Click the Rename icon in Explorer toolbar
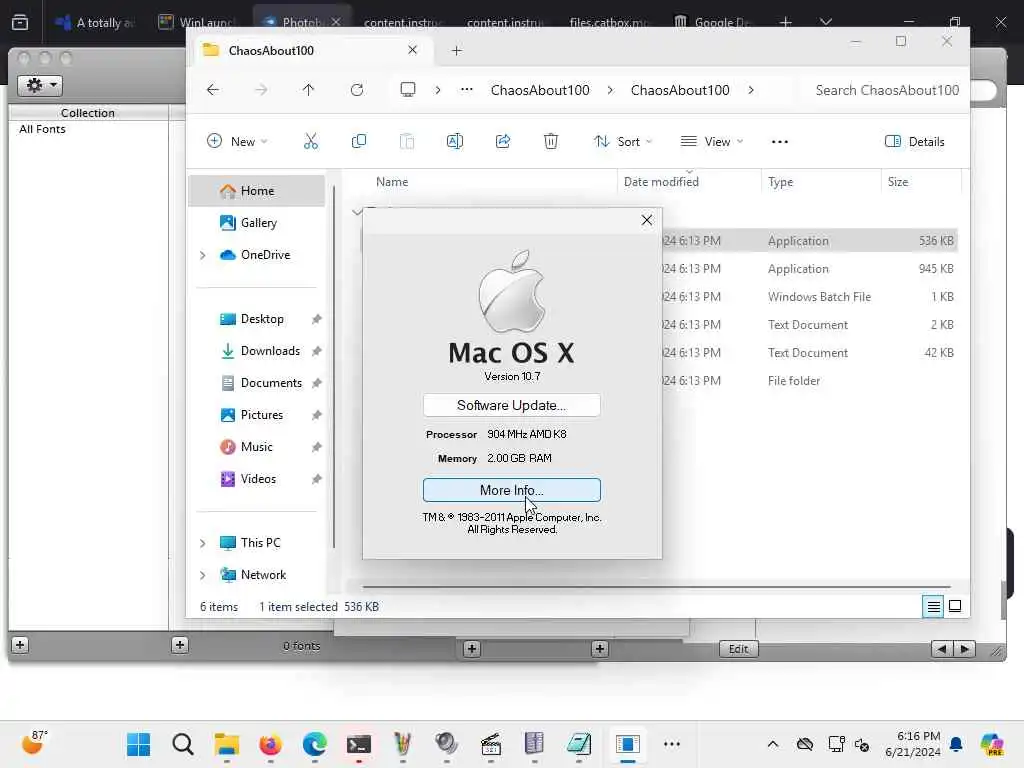Viewport: 1024px width, 768px height. (x=455, y=141)
